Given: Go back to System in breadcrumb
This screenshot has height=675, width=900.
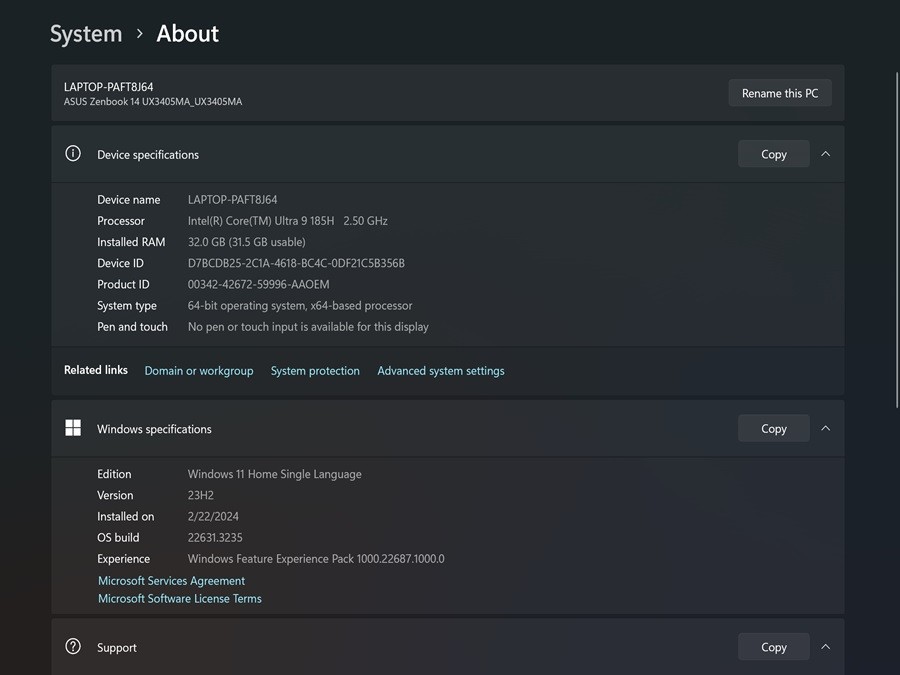Looking at the screenshot, I should 86,34.
